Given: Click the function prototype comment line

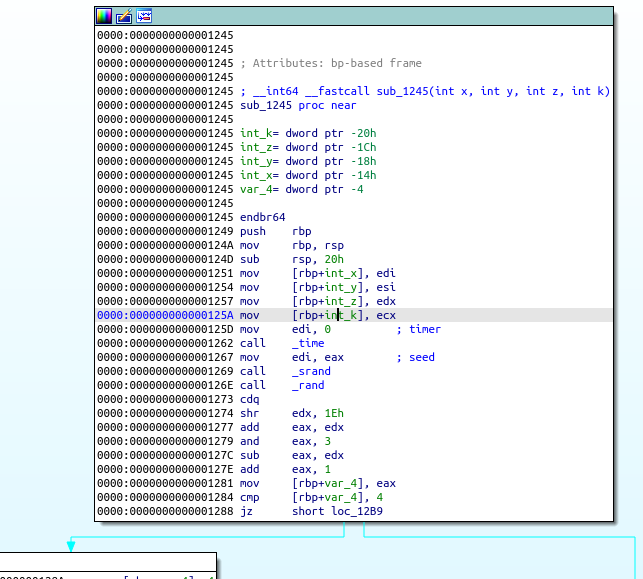Looking at the screenshot, I should click(x=425, y=91).
